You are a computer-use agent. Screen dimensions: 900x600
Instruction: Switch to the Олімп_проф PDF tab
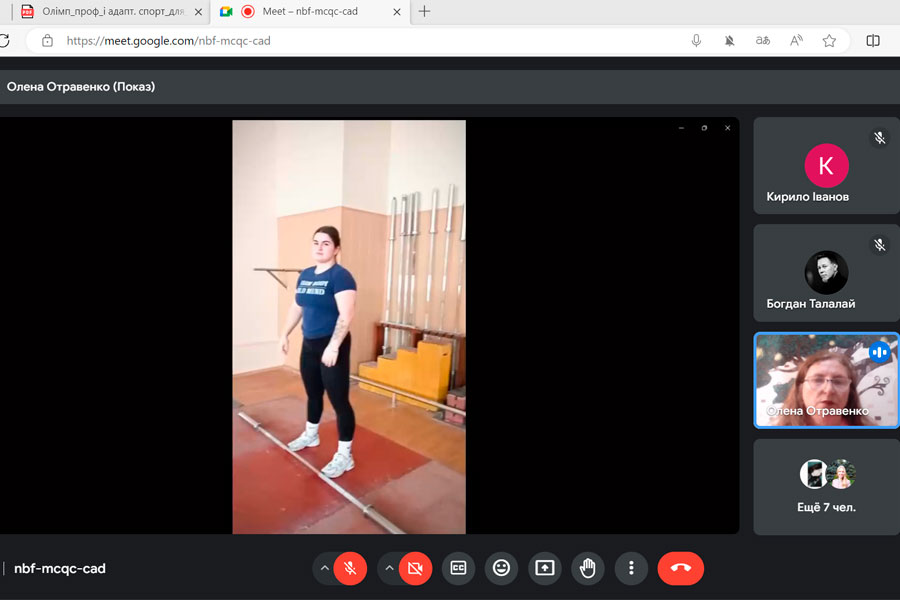(109, 11)
